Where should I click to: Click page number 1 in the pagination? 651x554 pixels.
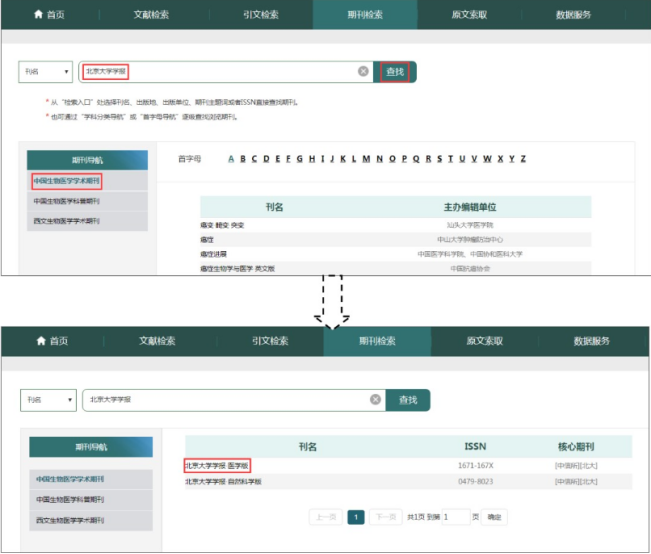(x=356, y=517)
